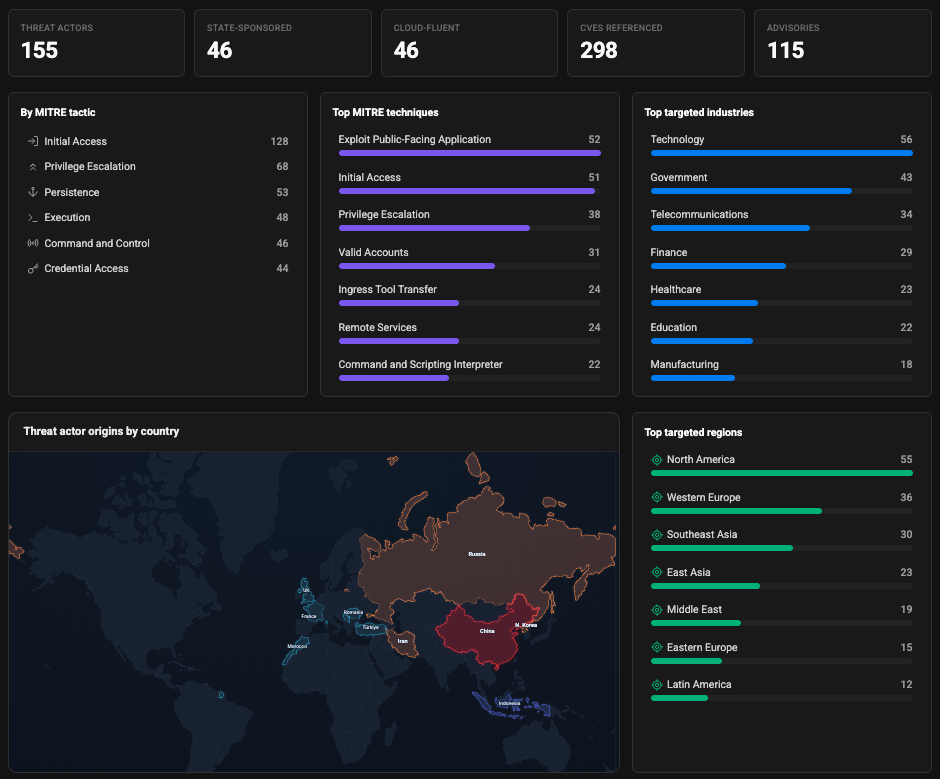Click the Credential Access key icon
This screenshot has width=940, height=779.
click(33, 269)
